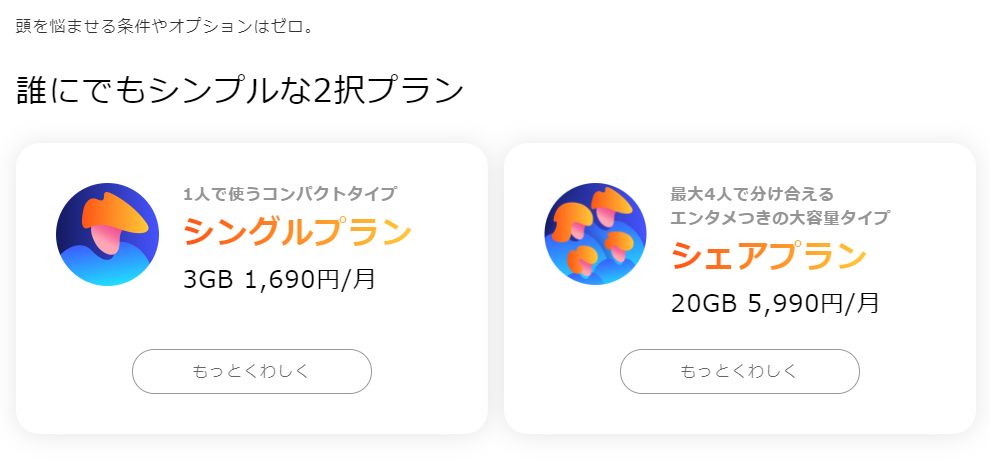Select the 3GB data amount text

pos(208,279)
